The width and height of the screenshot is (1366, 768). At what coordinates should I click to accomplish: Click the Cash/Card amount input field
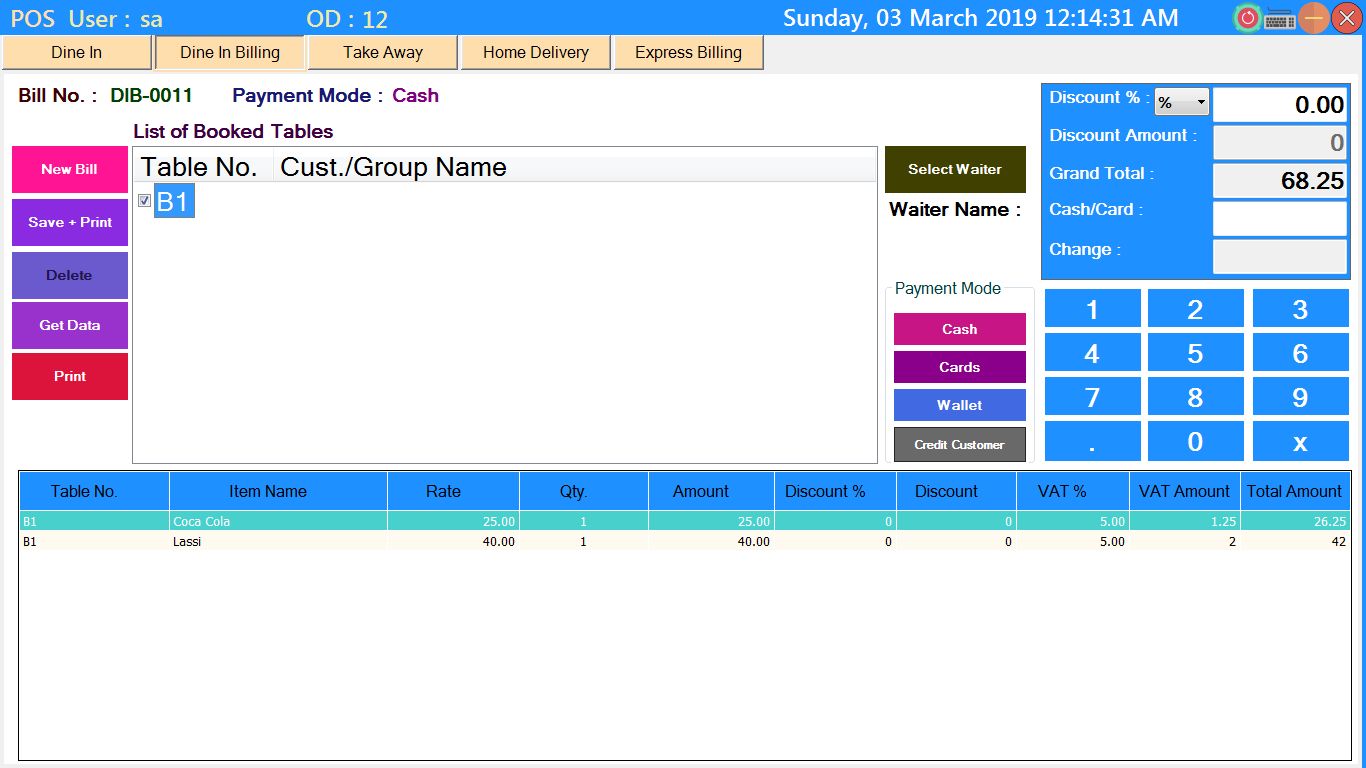point(1279,218)
